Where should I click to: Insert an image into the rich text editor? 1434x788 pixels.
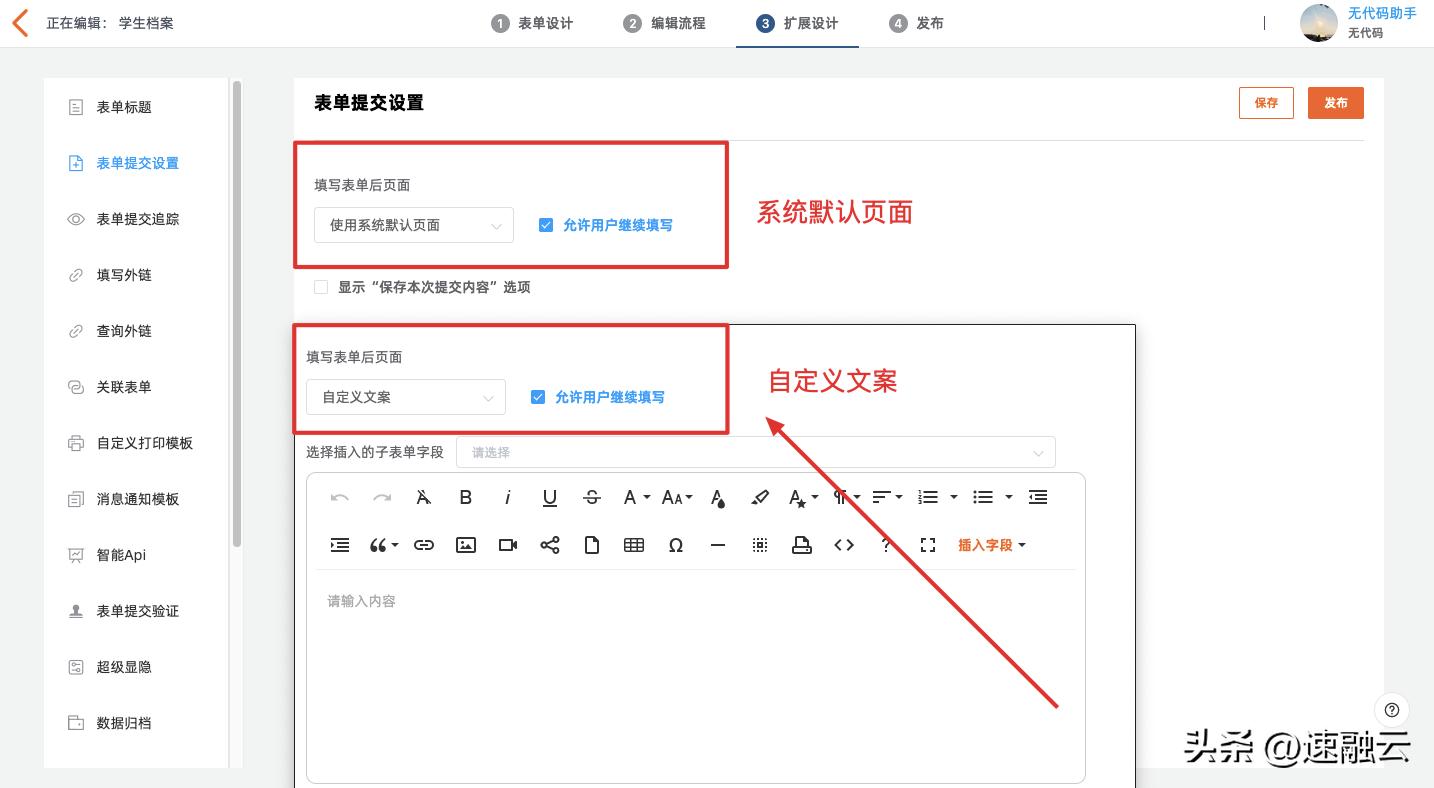(465, 545)
